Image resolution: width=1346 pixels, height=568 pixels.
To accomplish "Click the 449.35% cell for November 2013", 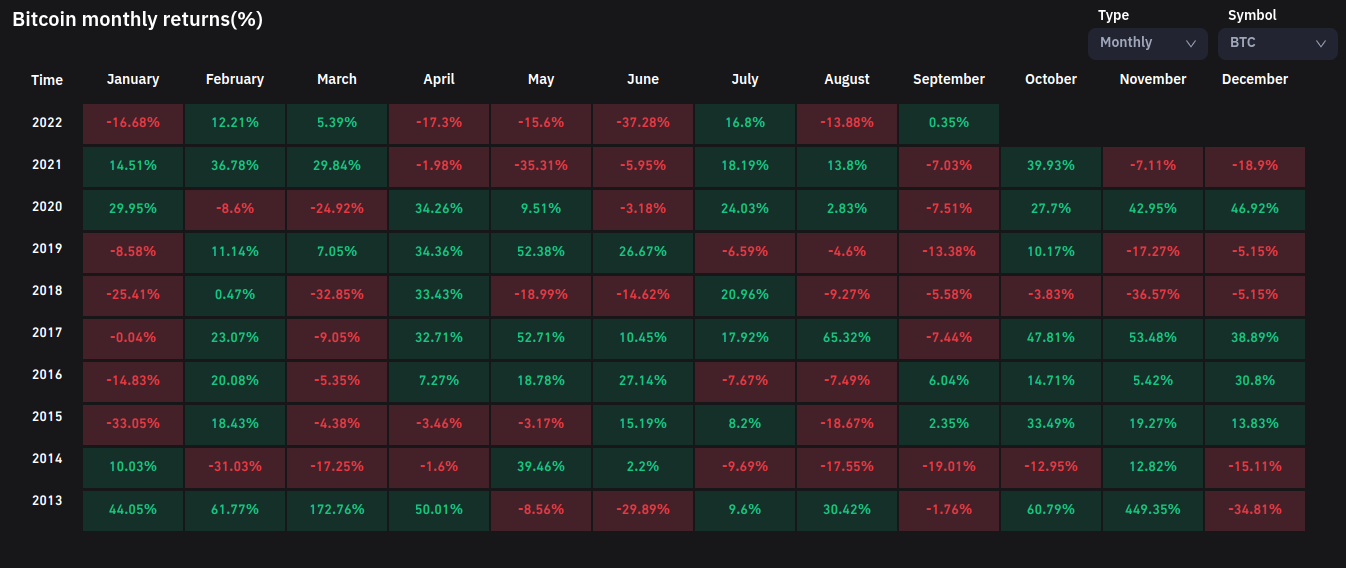I will pos(1153,509).
